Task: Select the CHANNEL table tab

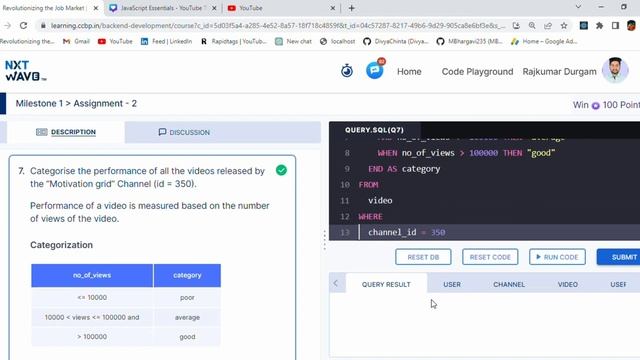Action: pos(509,284)
